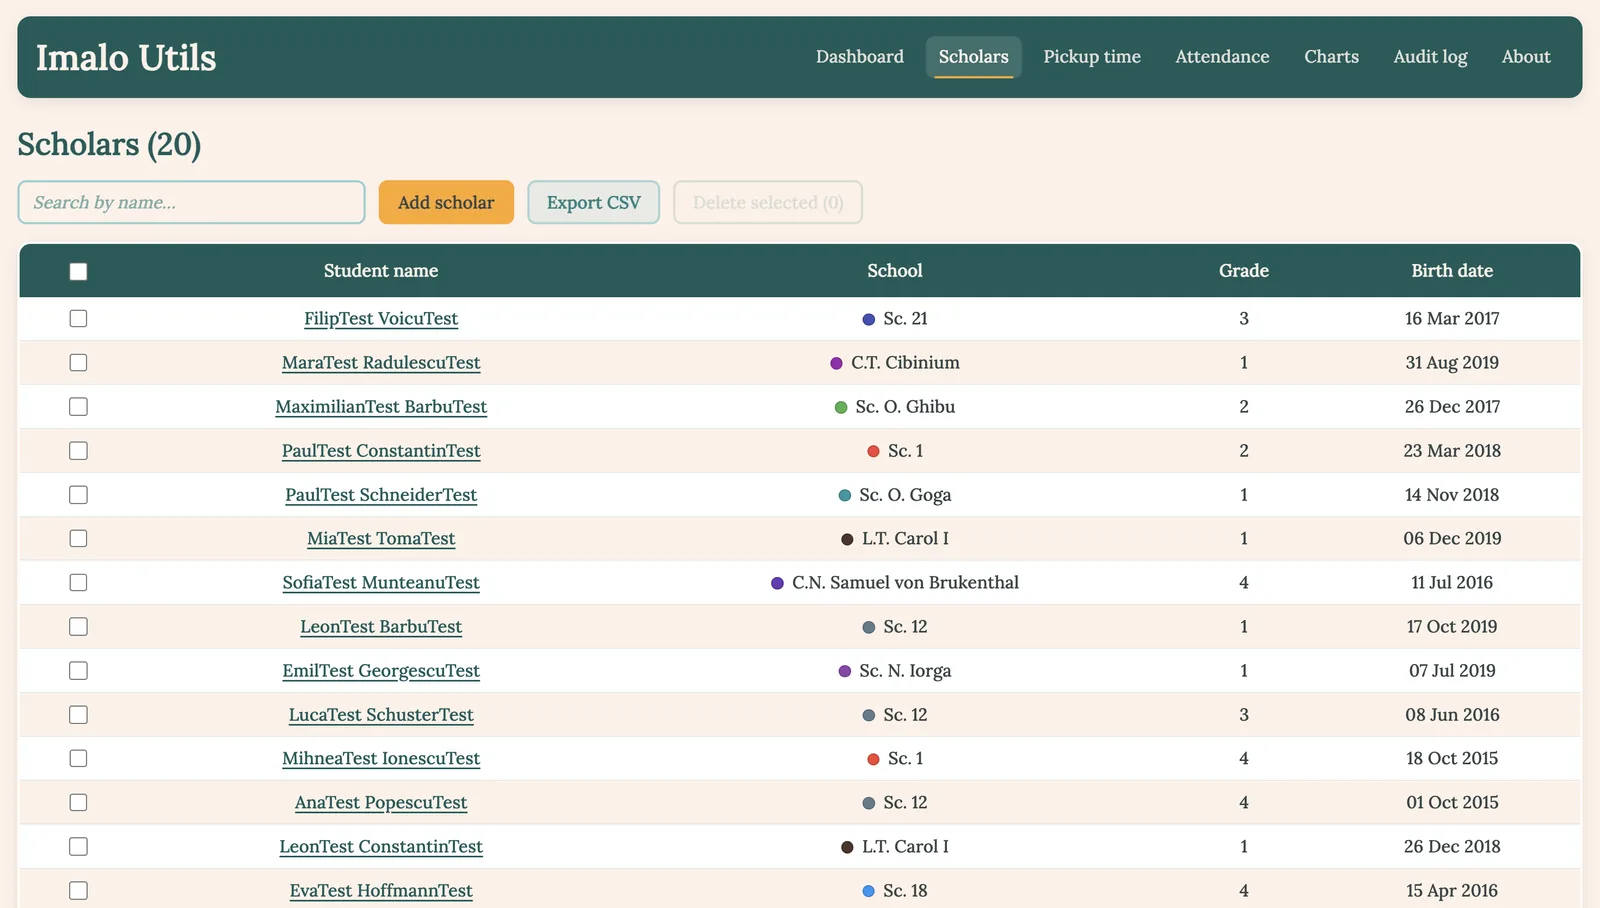This screenshot has height=908, width=1600.
Task: Open the MiaTest TomaTest student link
Action: tap(381, 539)
